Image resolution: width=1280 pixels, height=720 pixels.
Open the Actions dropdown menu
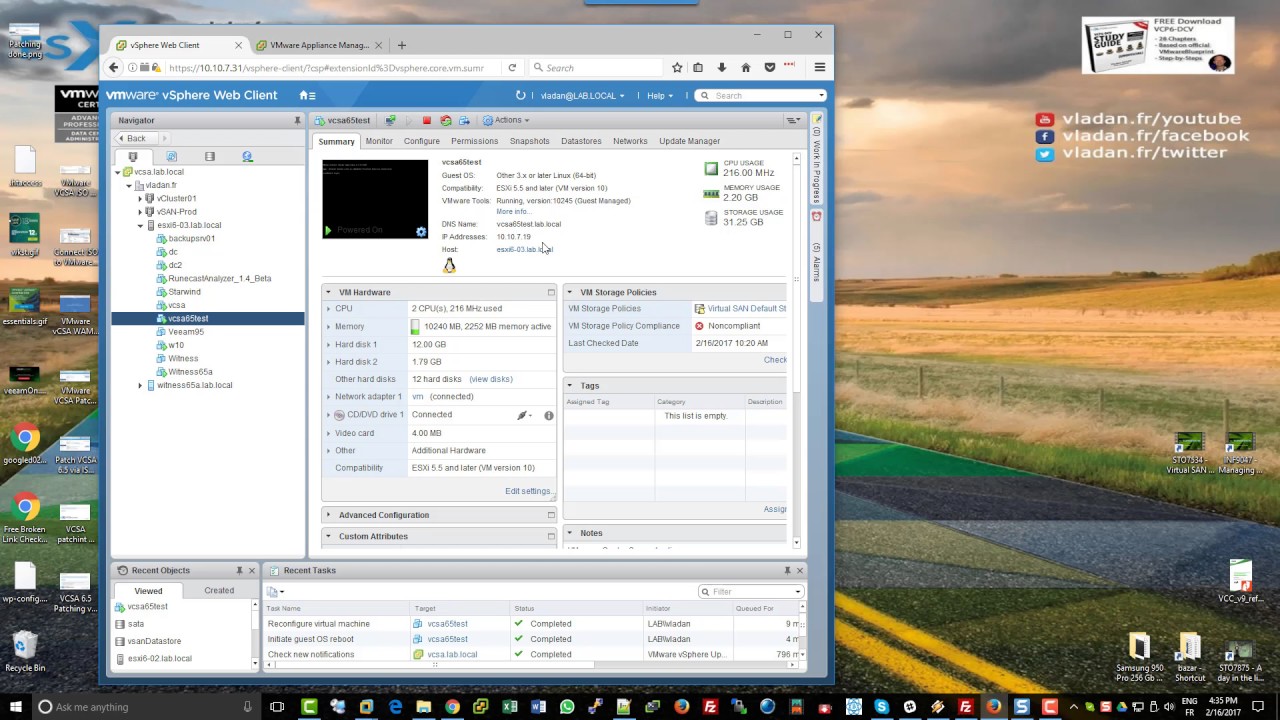[x=506, y=120]
